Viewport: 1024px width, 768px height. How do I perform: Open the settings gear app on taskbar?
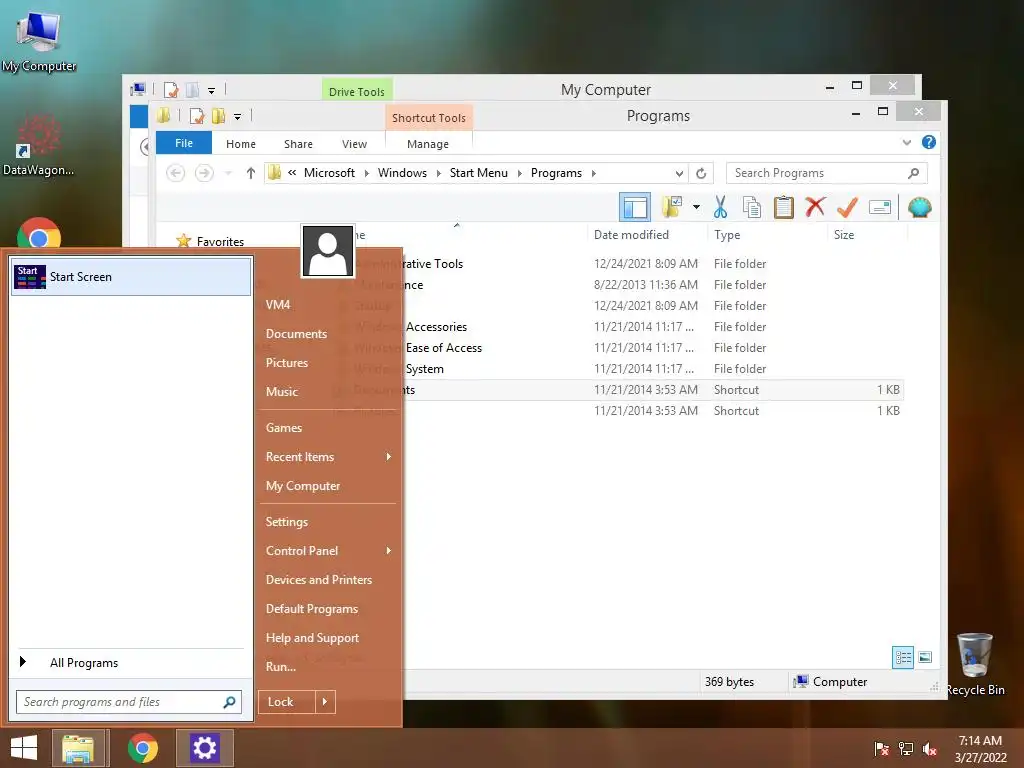[x=204, y=748]
